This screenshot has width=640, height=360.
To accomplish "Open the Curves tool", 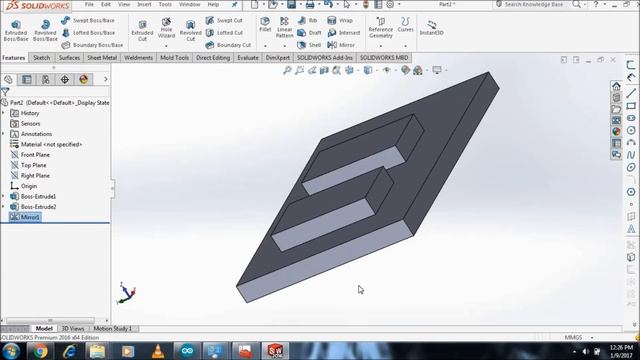I will pyautogui.click(x=405, y=24).
